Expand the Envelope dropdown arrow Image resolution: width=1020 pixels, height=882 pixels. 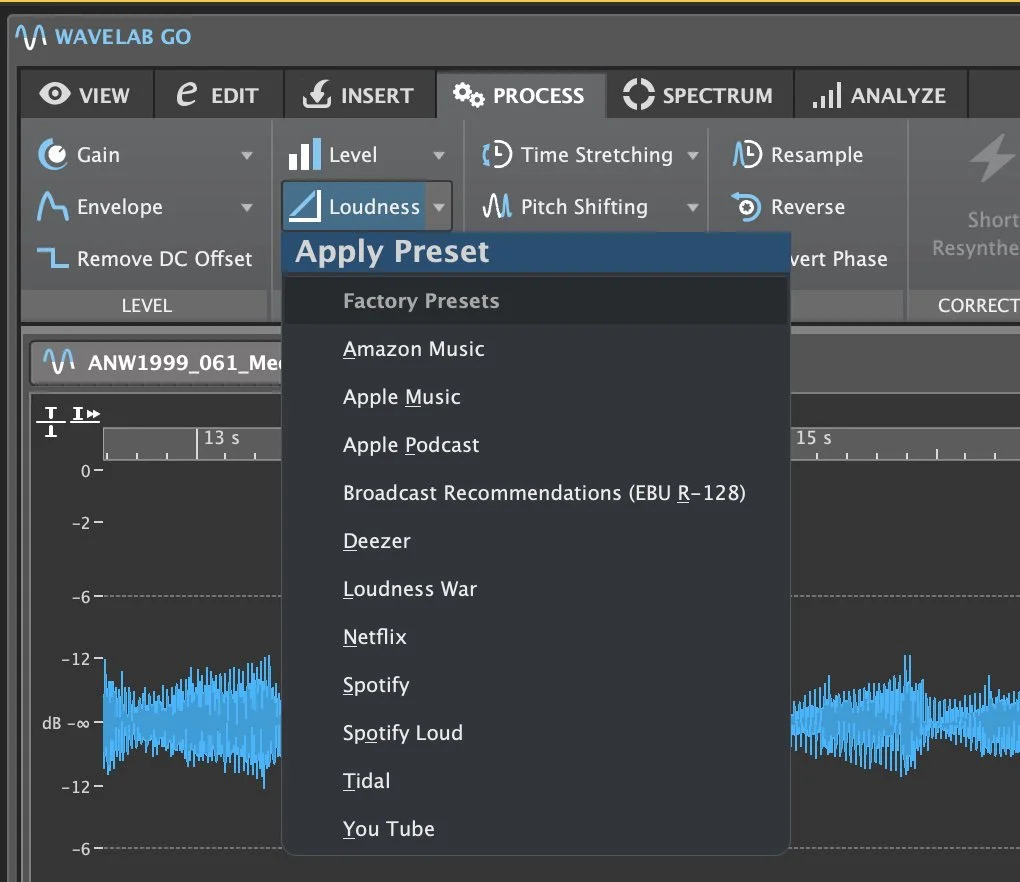[247, 207]
